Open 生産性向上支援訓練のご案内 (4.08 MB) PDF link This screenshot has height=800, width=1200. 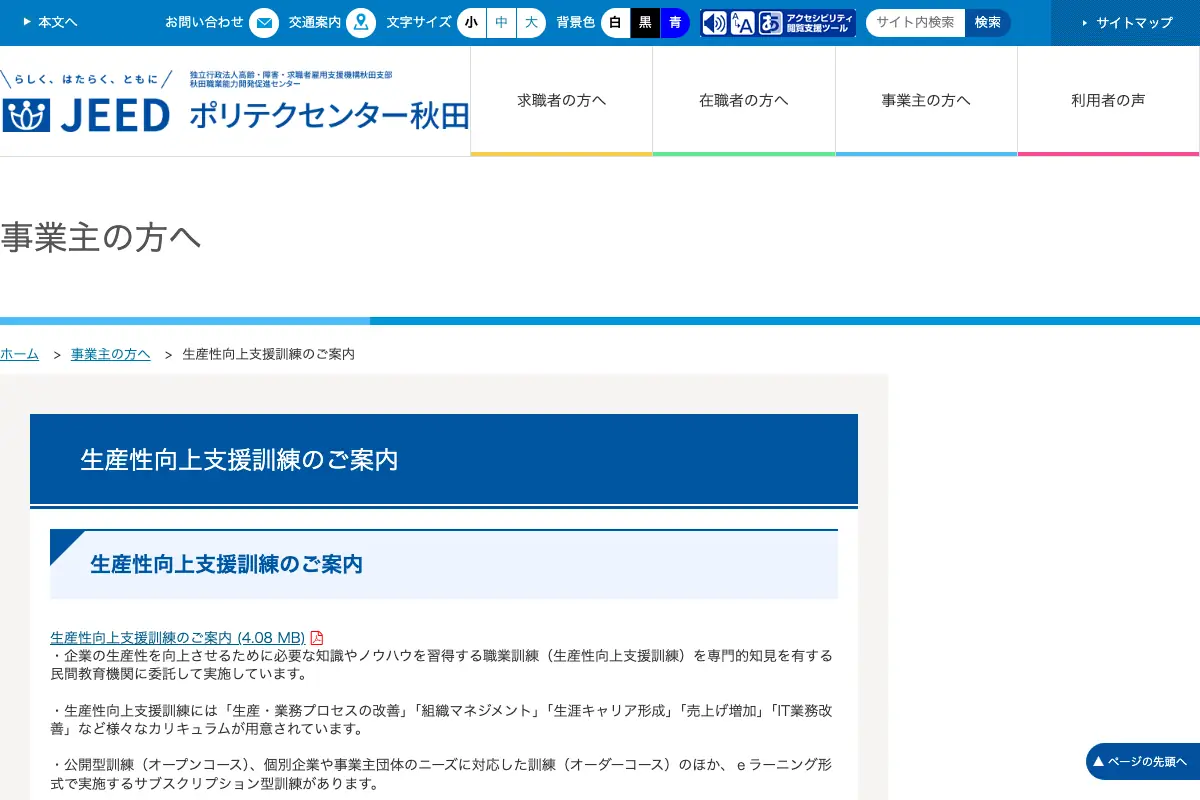click(178, 638)
